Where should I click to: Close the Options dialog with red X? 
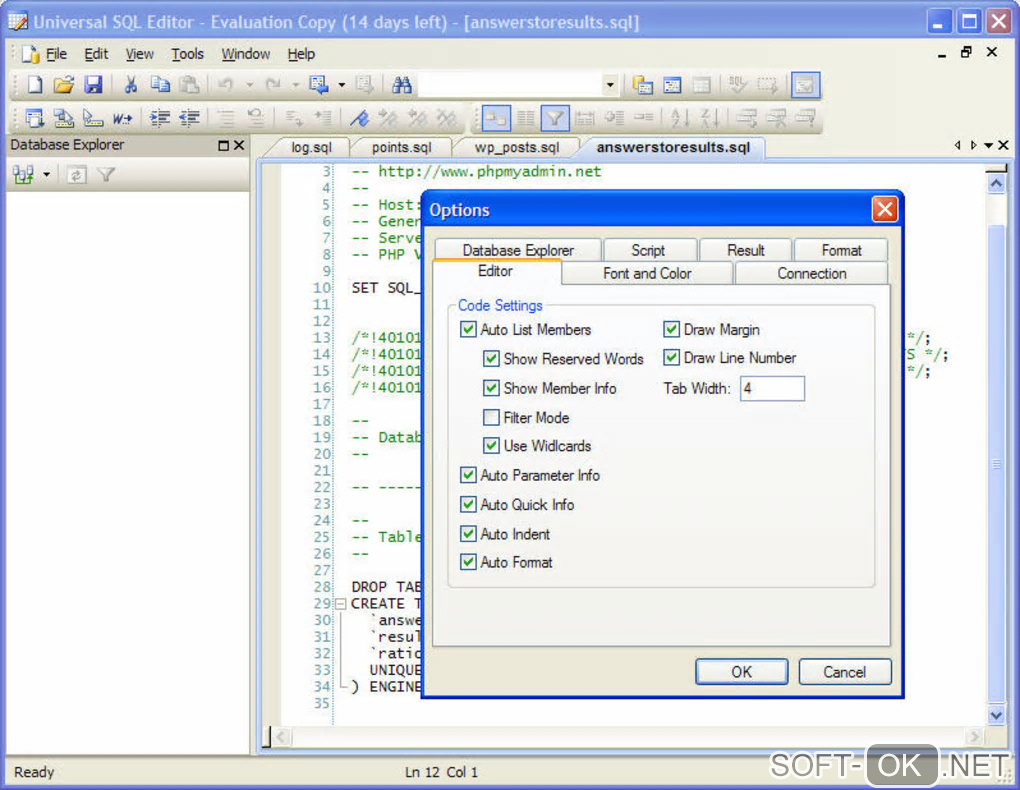click(x=885, y=210)
